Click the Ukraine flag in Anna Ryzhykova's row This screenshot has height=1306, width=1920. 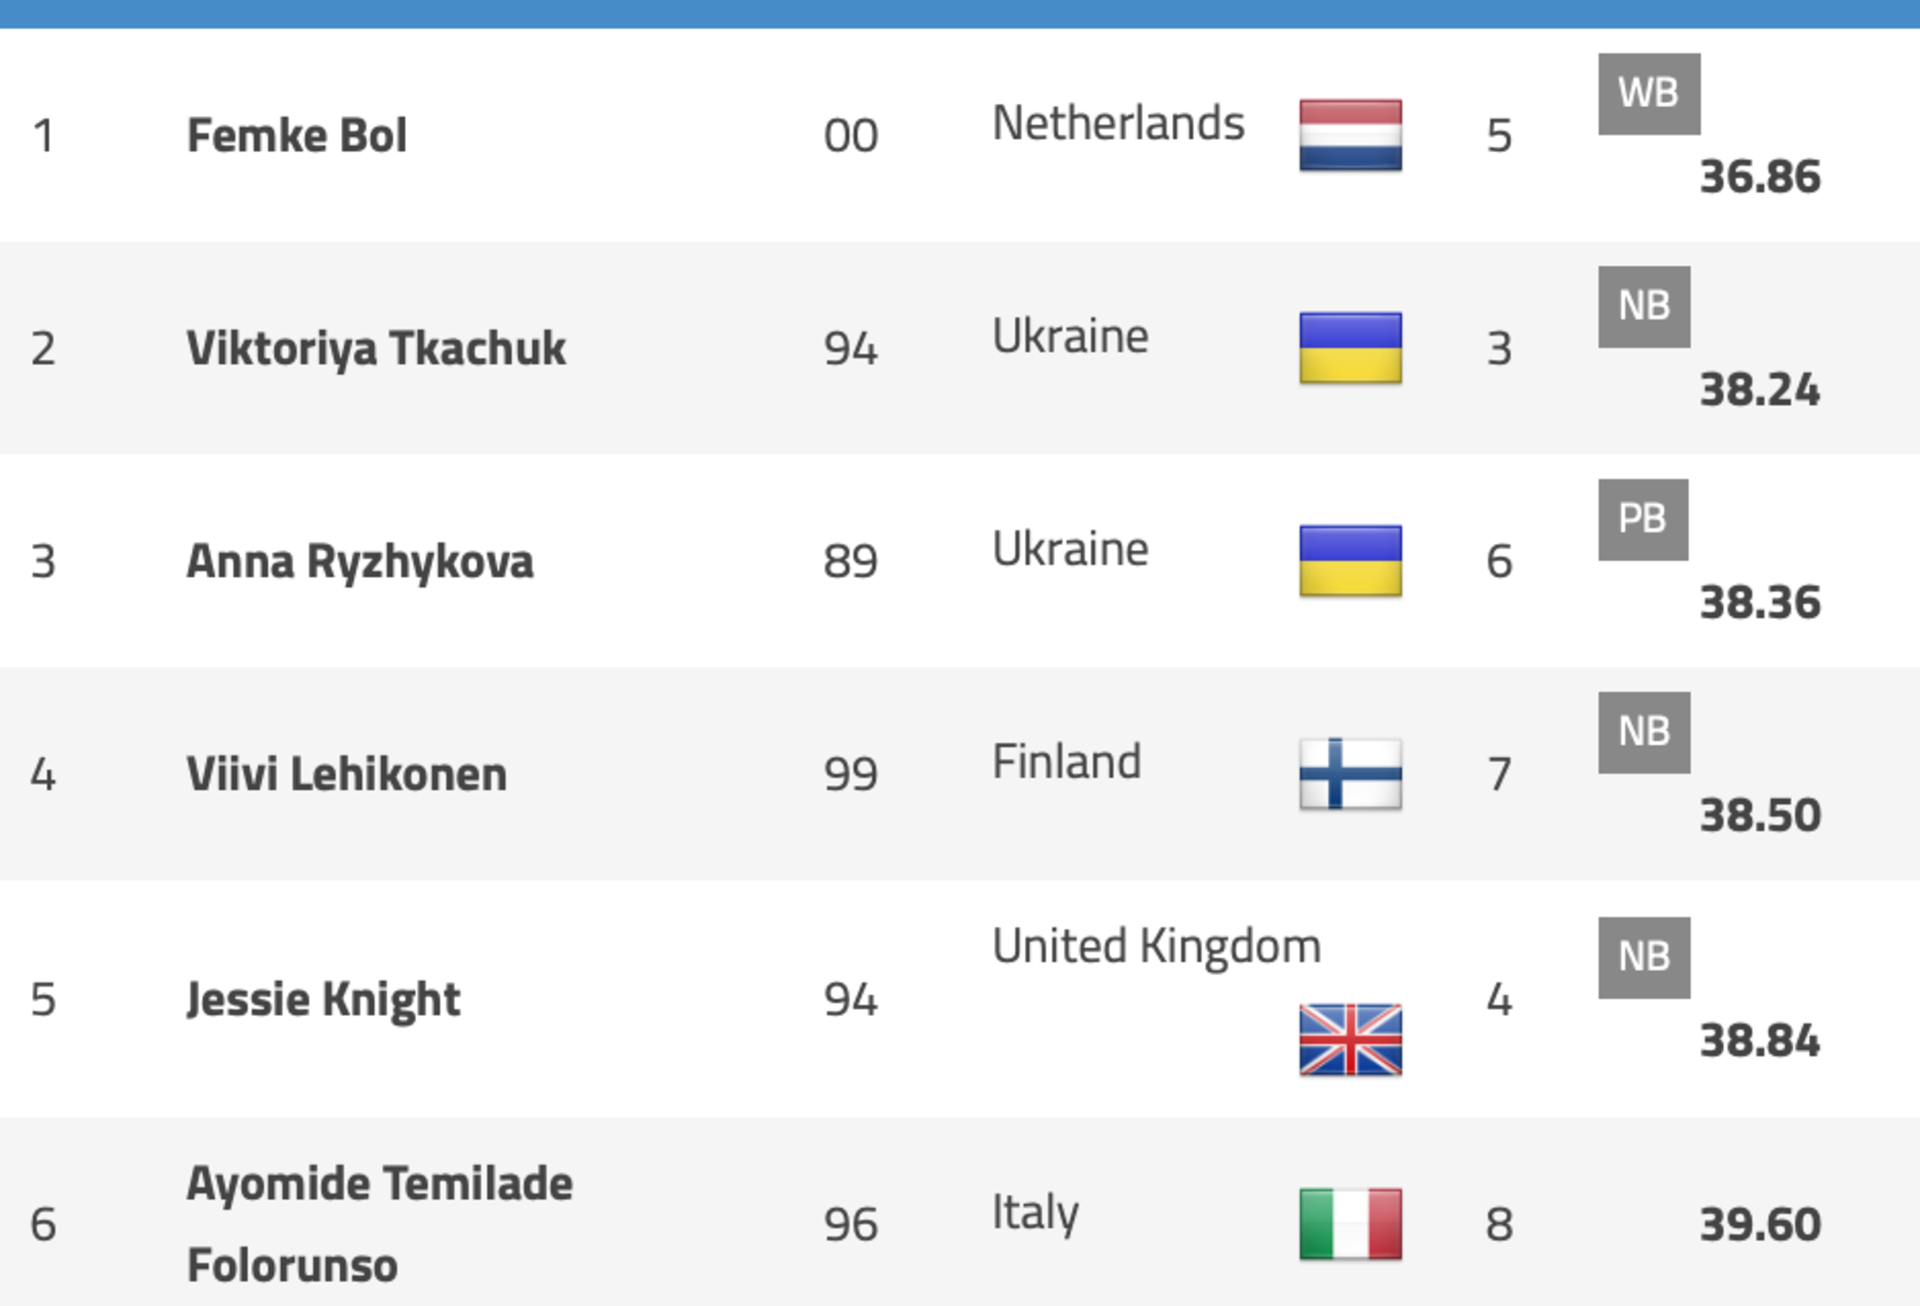[x=1350, y=561]
